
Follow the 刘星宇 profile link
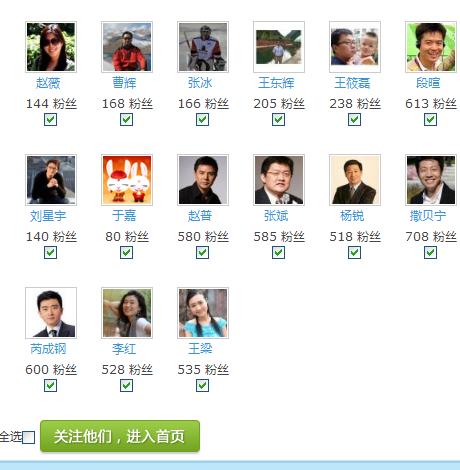coord(48,216)
